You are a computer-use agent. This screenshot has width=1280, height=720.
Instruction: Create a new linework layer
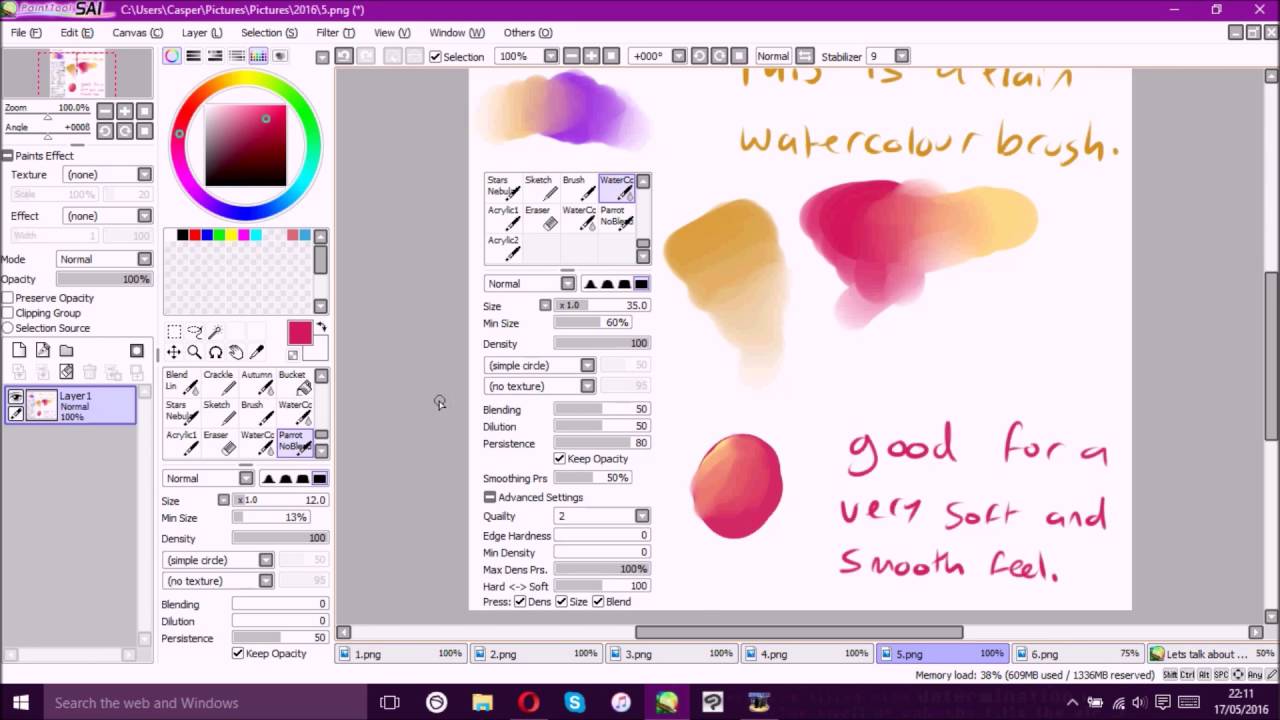[43, 350]
